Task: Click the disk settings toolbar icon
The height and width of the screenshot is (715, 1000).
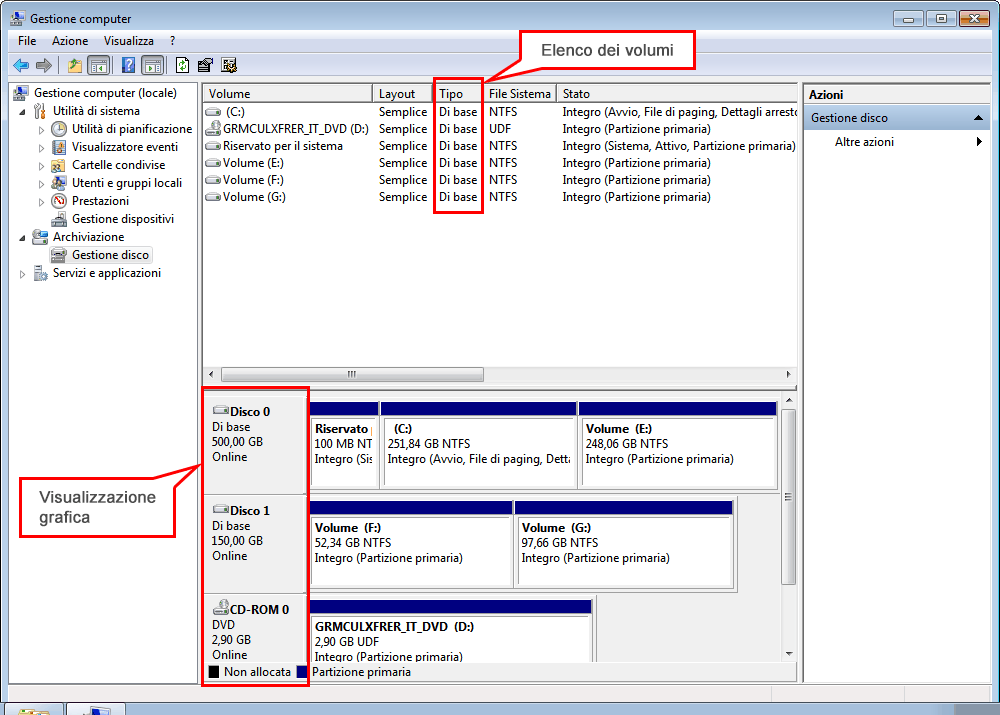Action: (229, 65)
